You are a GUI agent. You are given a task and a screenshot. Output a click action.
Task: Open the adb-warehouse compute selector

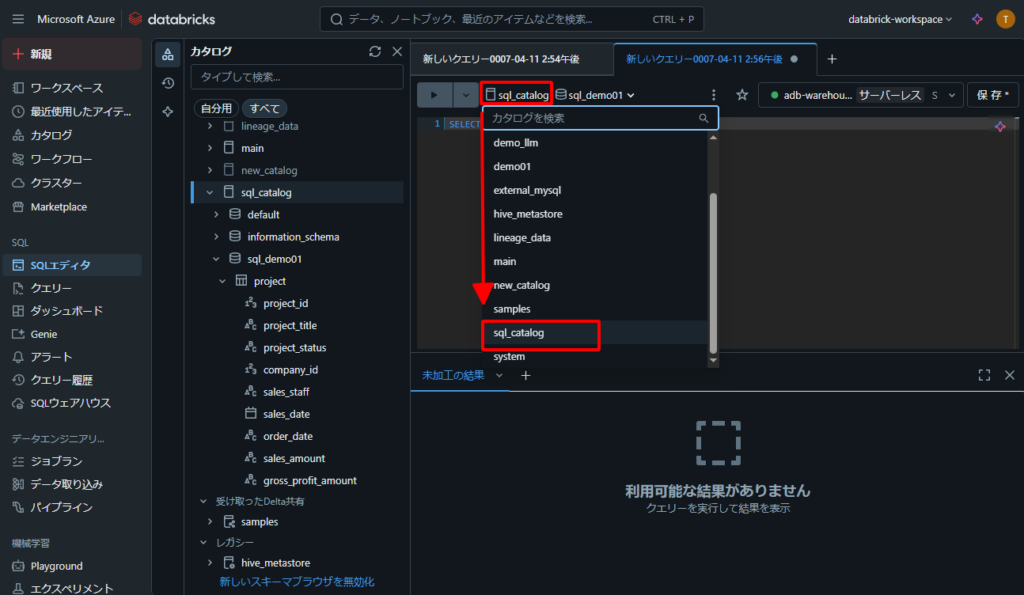pyautogui.click(x=859, y=95)
